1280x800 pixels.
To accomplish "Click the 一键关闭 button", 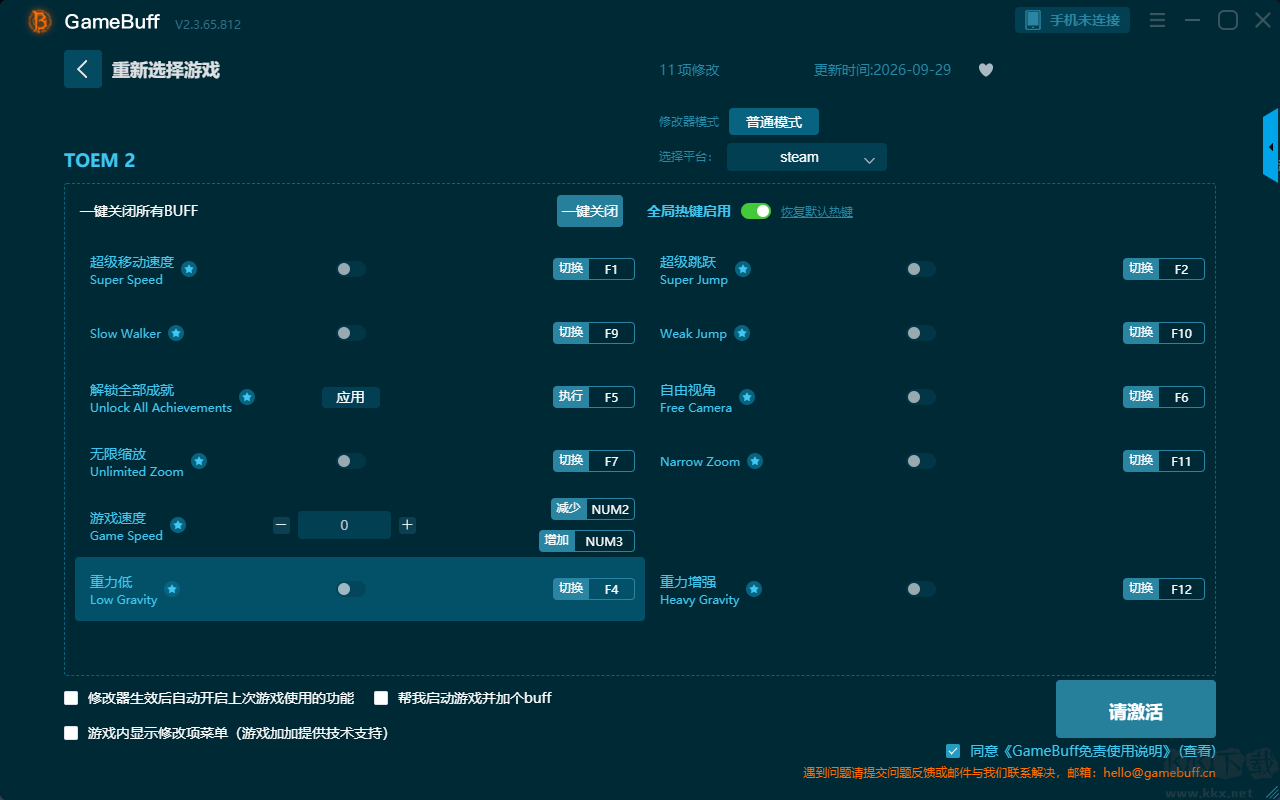I will tap(590, 211).
